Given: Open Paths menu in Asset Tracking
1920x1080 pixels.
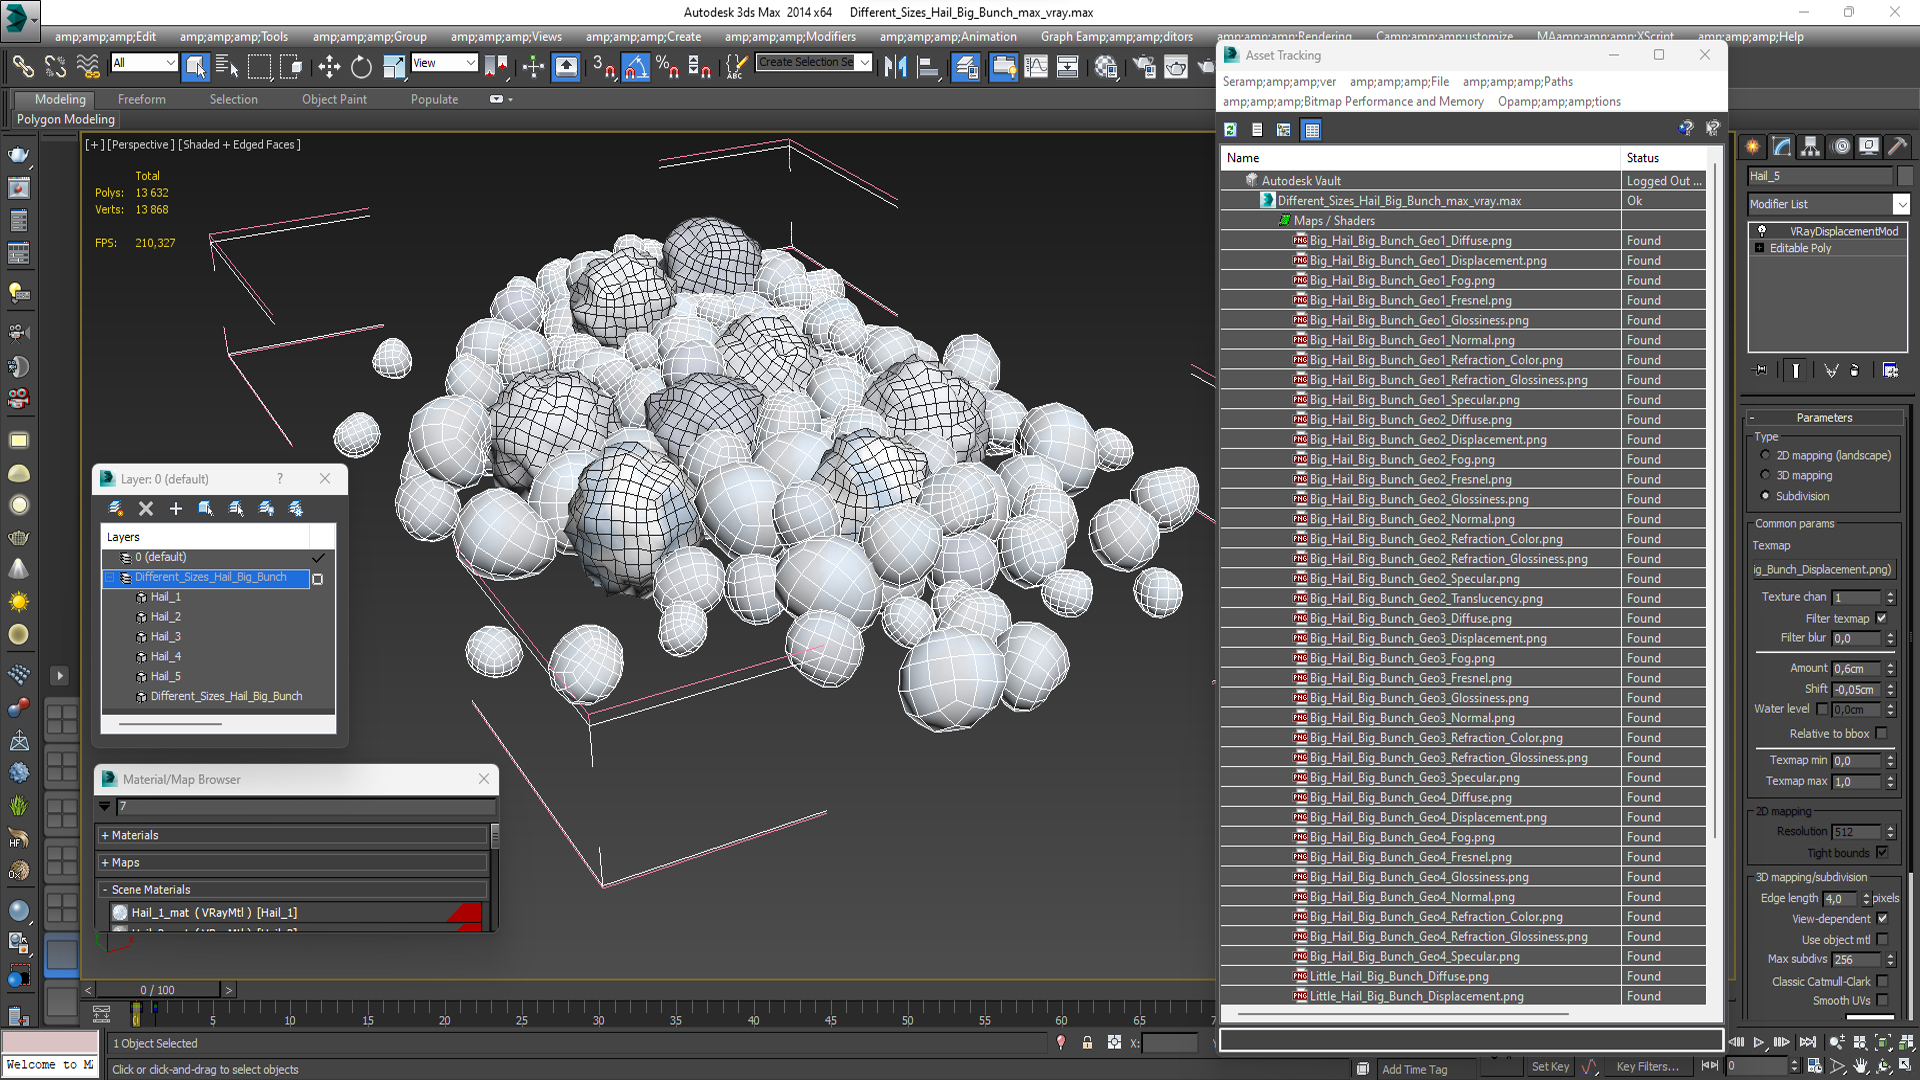Looking at the screenshot, I should point(1517,82).
